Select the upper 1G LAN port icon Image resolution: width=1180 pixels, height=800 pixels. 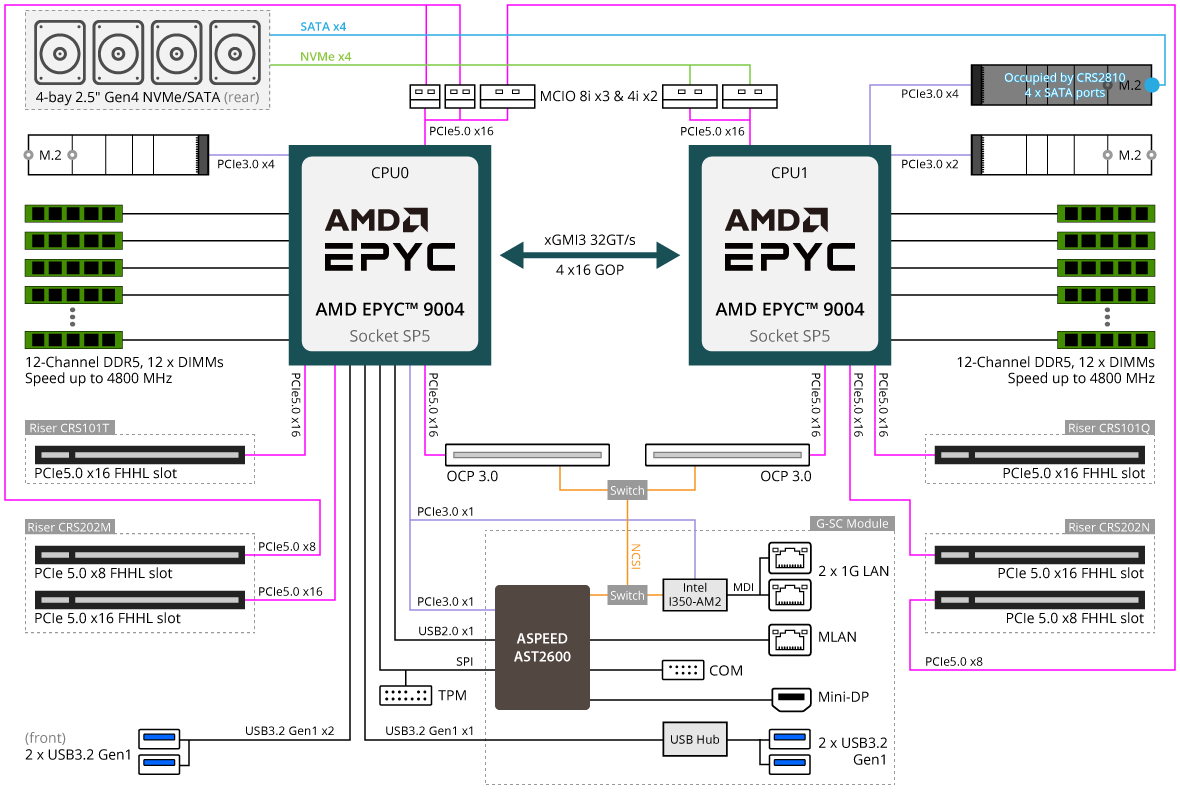tap(789, 557)
